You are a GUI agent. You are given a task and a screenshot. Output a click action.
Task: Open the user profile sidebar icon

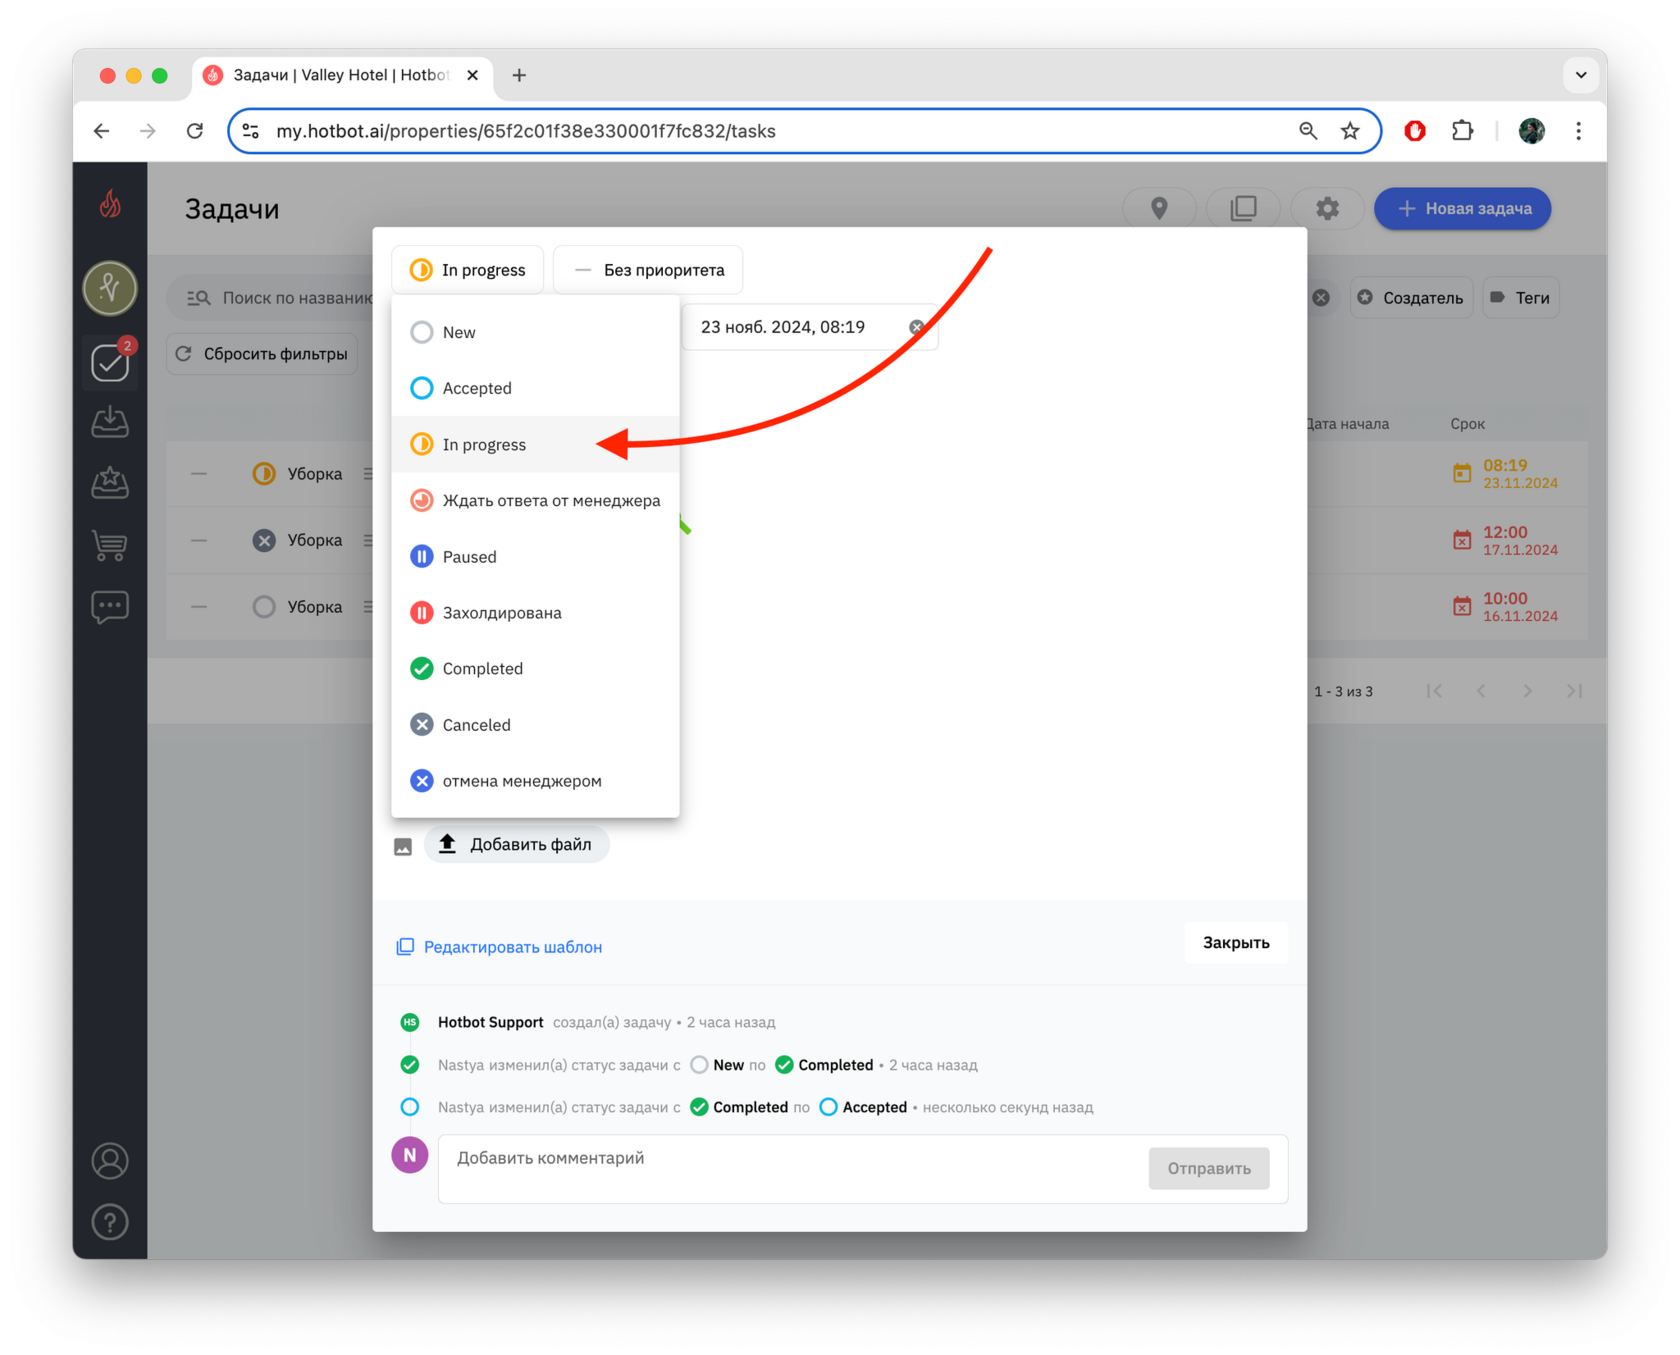pos(110,1161)
